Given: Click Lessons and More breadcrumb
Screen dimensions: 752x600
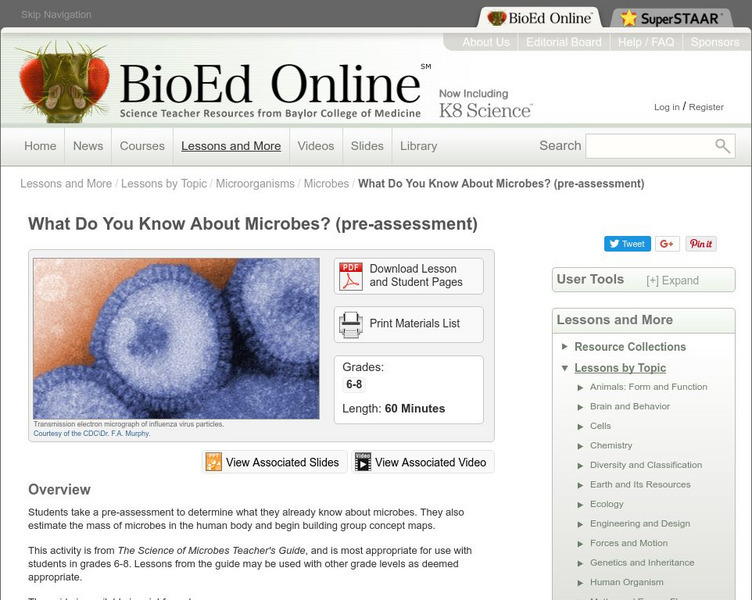Looking at the screenshot, I should (66, 184).
